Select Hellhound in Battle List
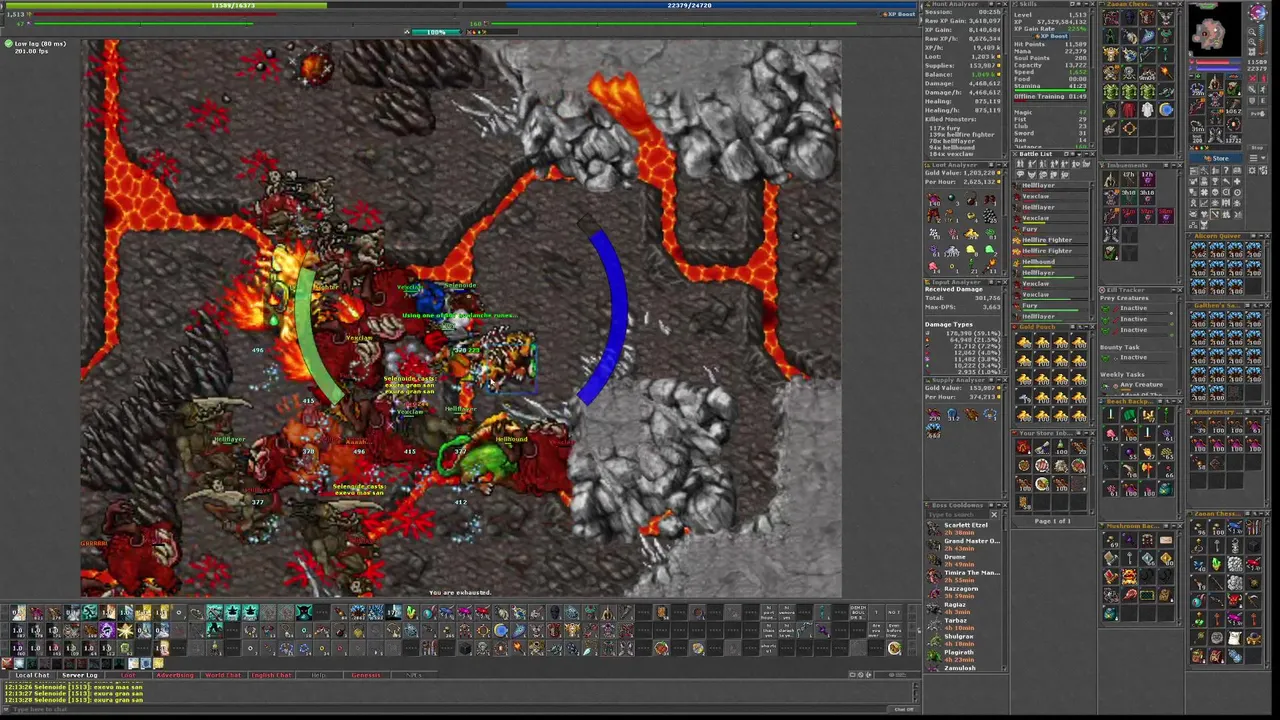The width and height of the screenshot is (1280, 720). (1050, 263)
